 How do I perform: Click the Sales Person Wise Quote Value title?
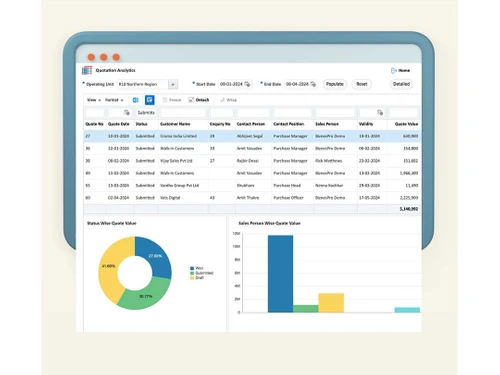point(269,223)
